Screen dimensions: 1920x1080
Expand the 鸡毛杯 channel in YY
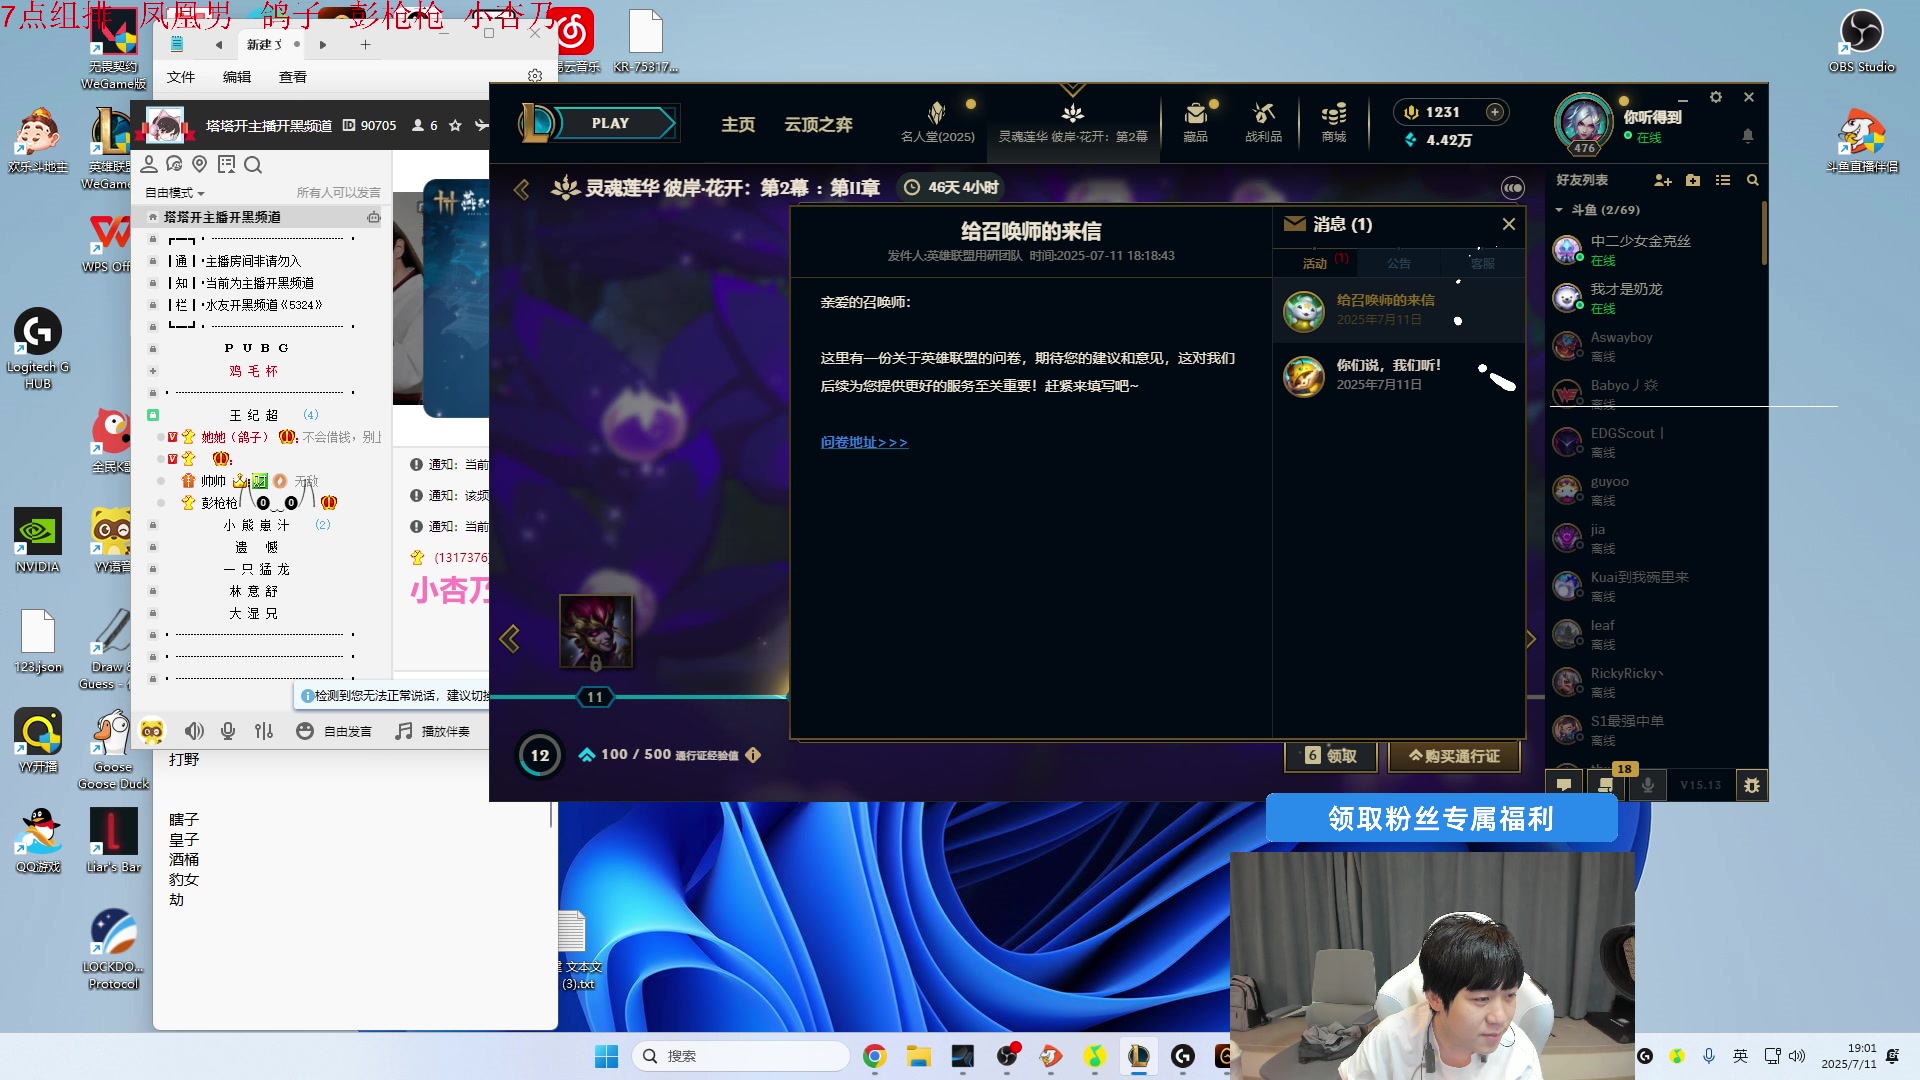pos(153,371)
